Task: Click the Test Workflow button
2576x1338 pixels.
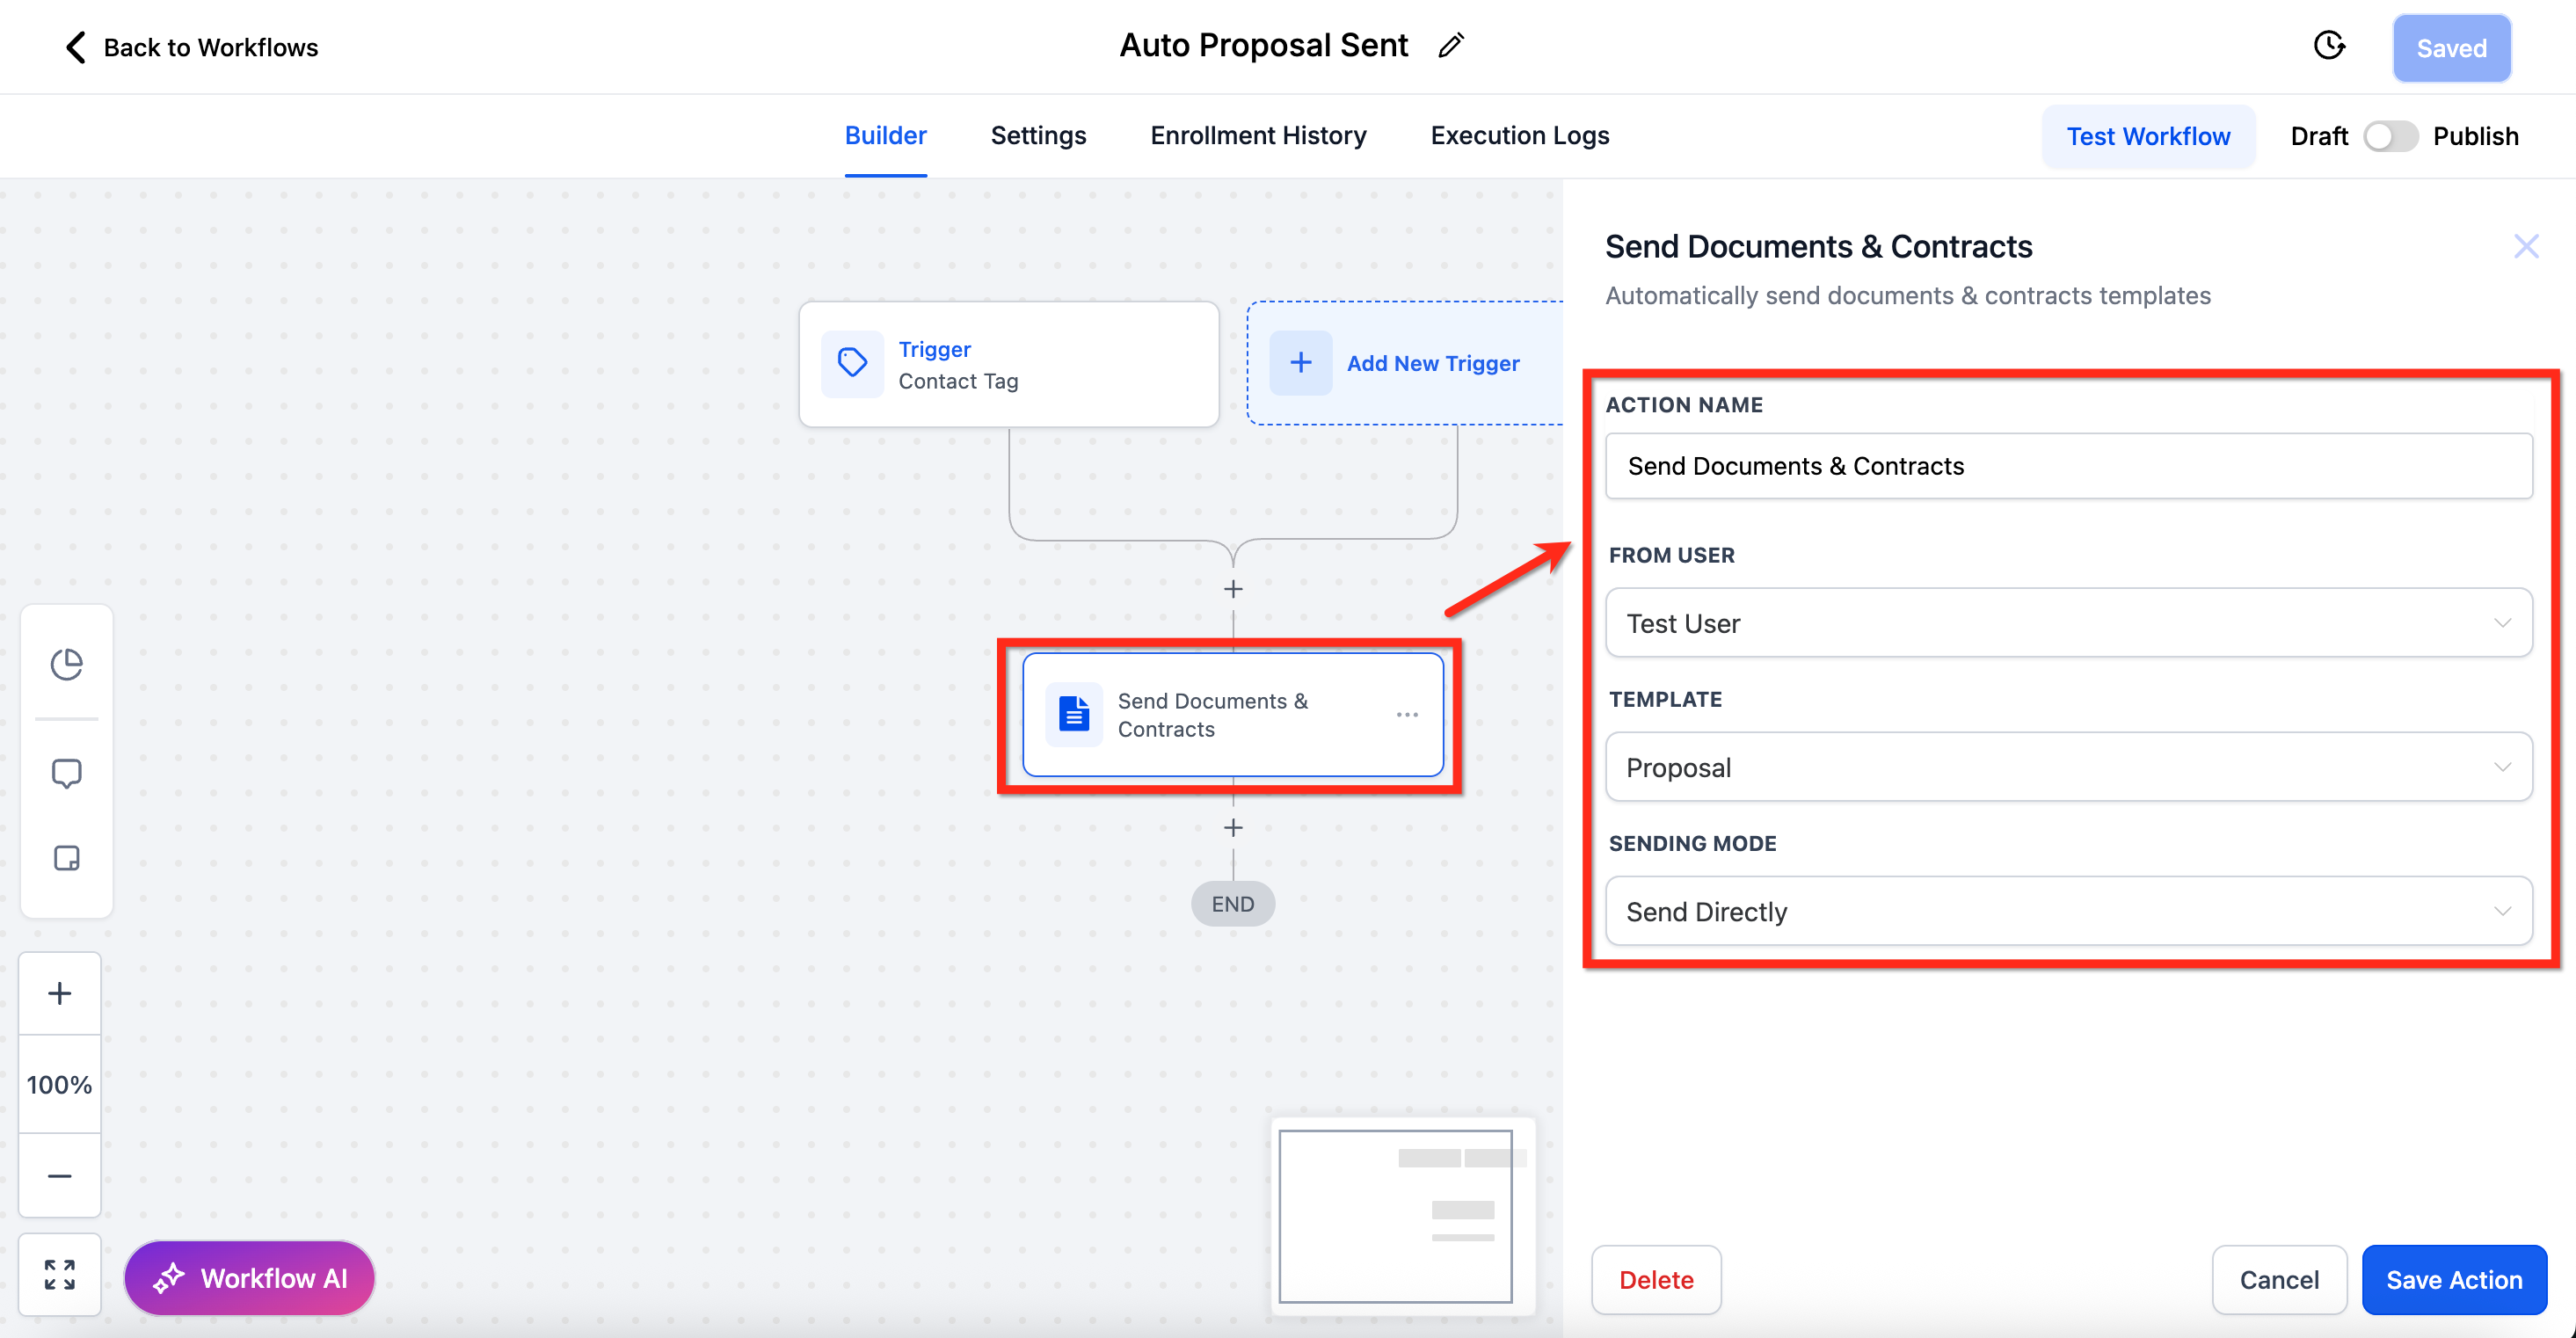Action: point(2147,136)
